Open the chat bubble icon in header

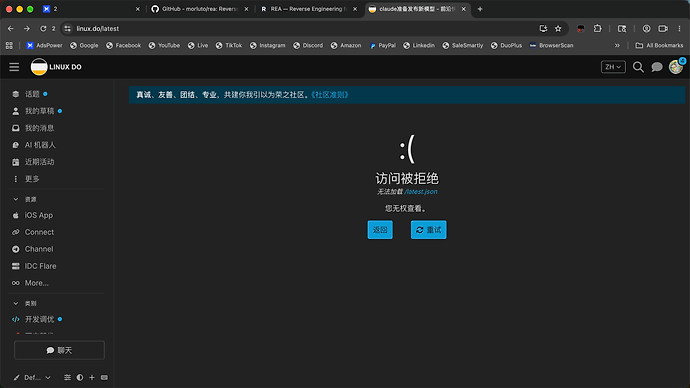pyautogui.click(x=657, y=67)
